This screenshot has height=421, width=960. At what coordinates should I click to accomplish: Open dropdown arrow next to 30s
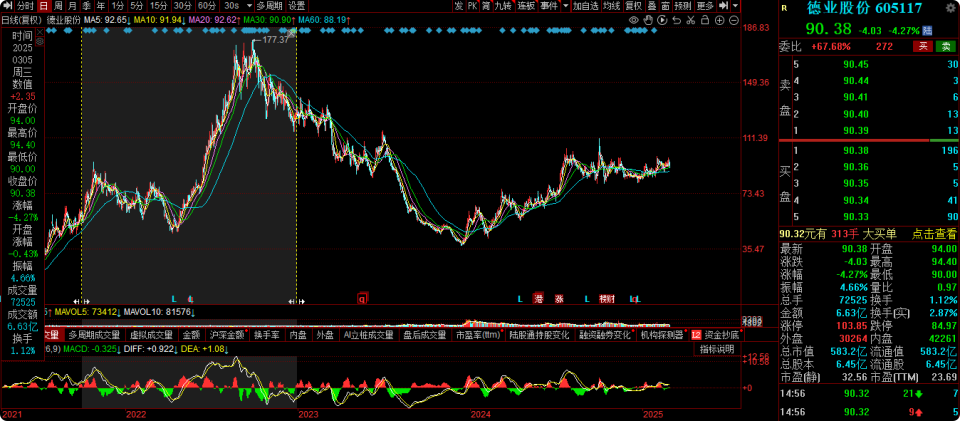point(249,6)
